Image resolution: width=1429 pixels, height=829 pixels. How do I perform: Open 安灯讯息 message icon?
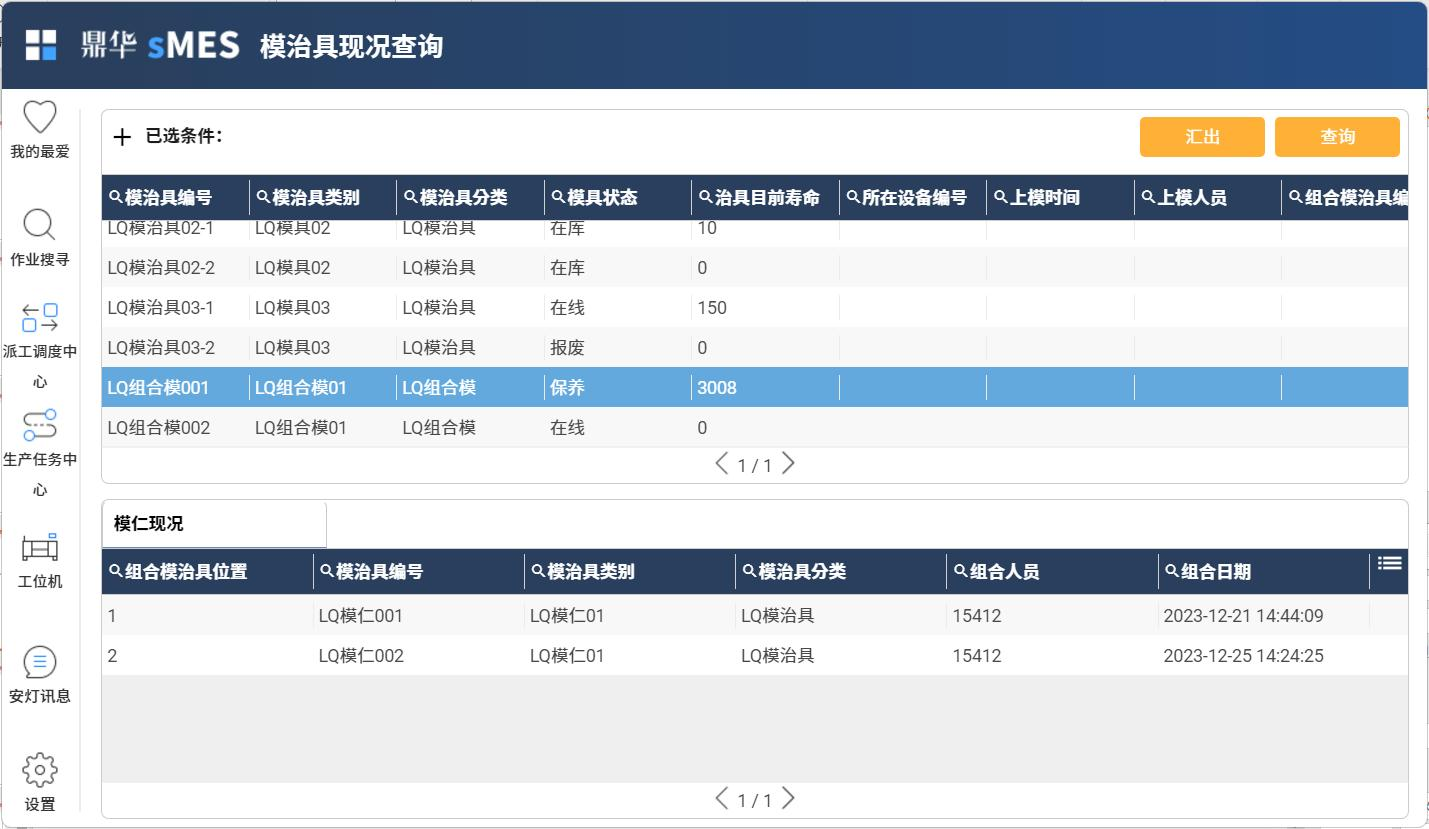click(40, 662)
